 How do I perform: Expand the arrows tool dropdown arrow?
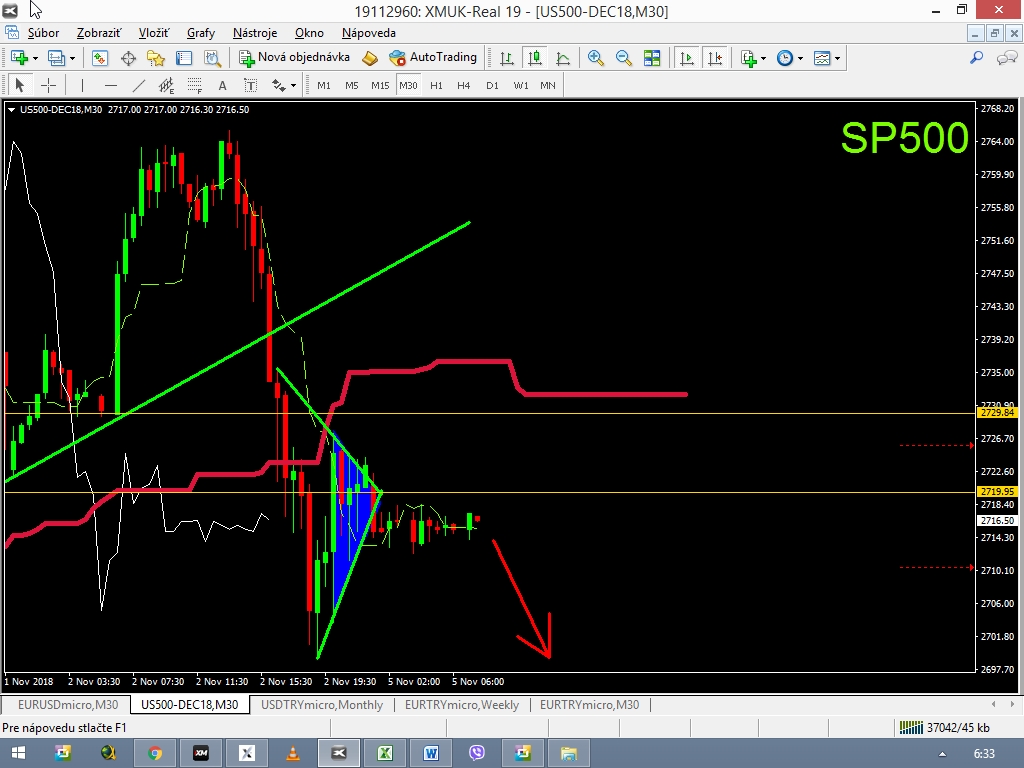(x=293, y=86)
